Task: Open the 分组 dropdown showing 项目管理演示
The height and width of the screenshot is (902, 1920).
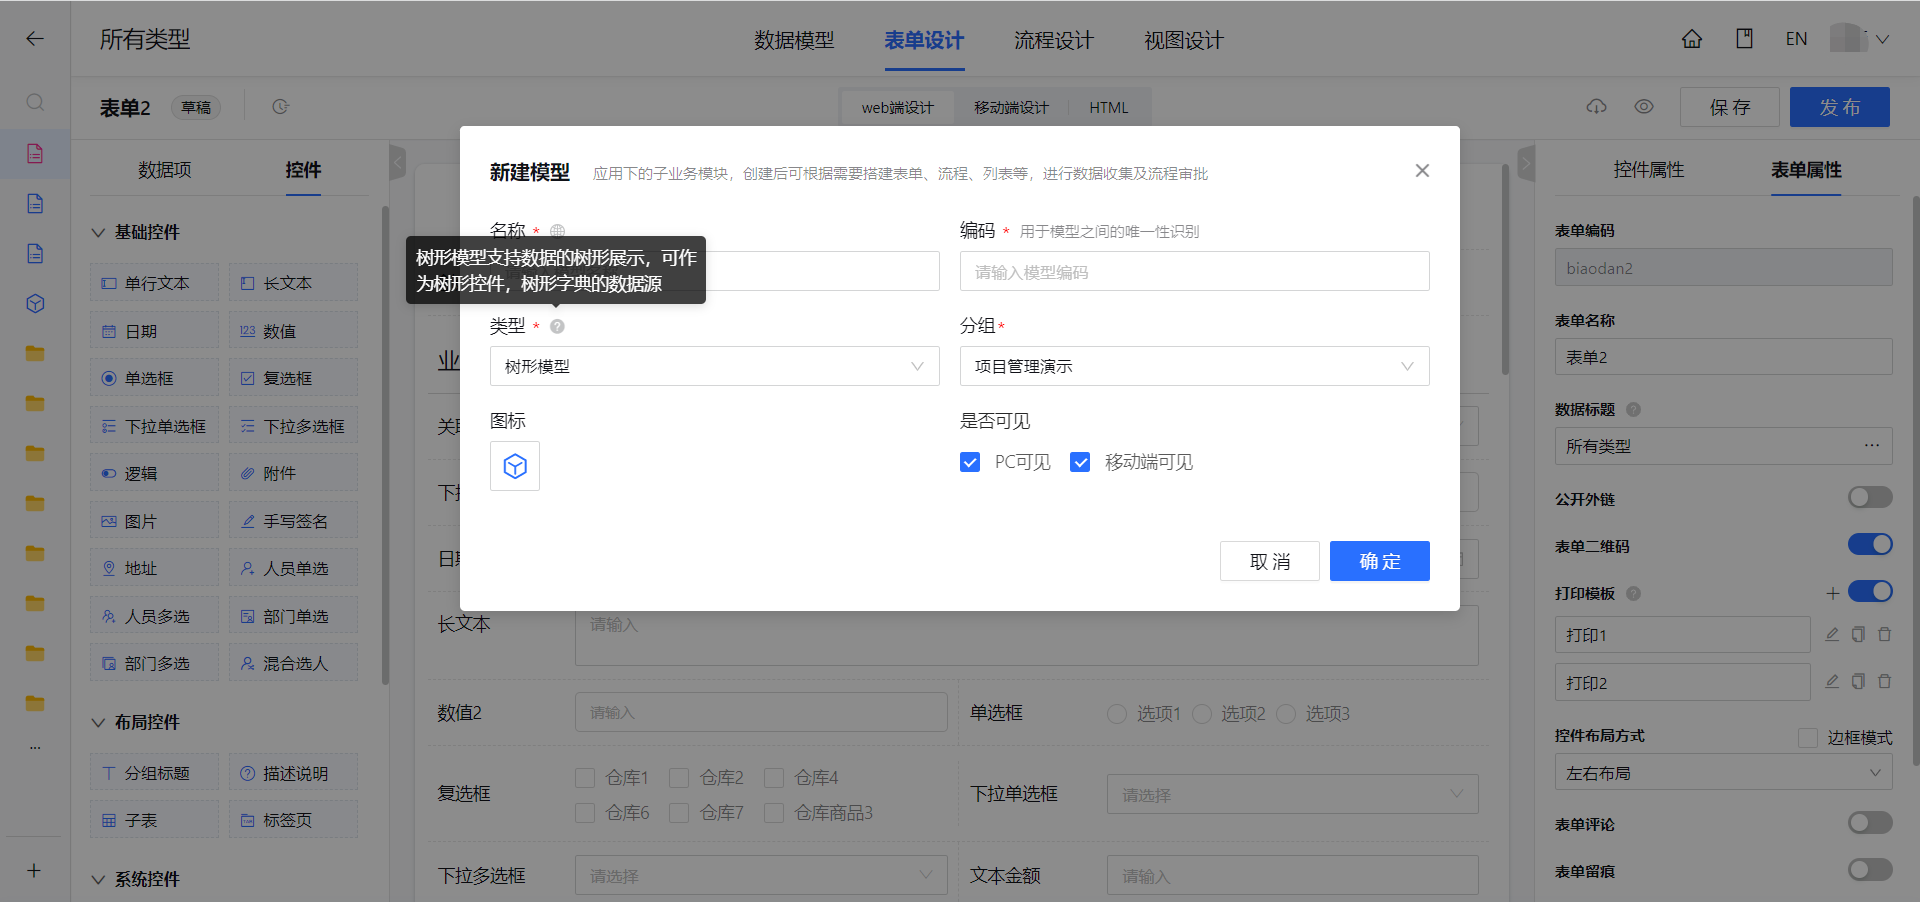Action: pos(1195,366)
